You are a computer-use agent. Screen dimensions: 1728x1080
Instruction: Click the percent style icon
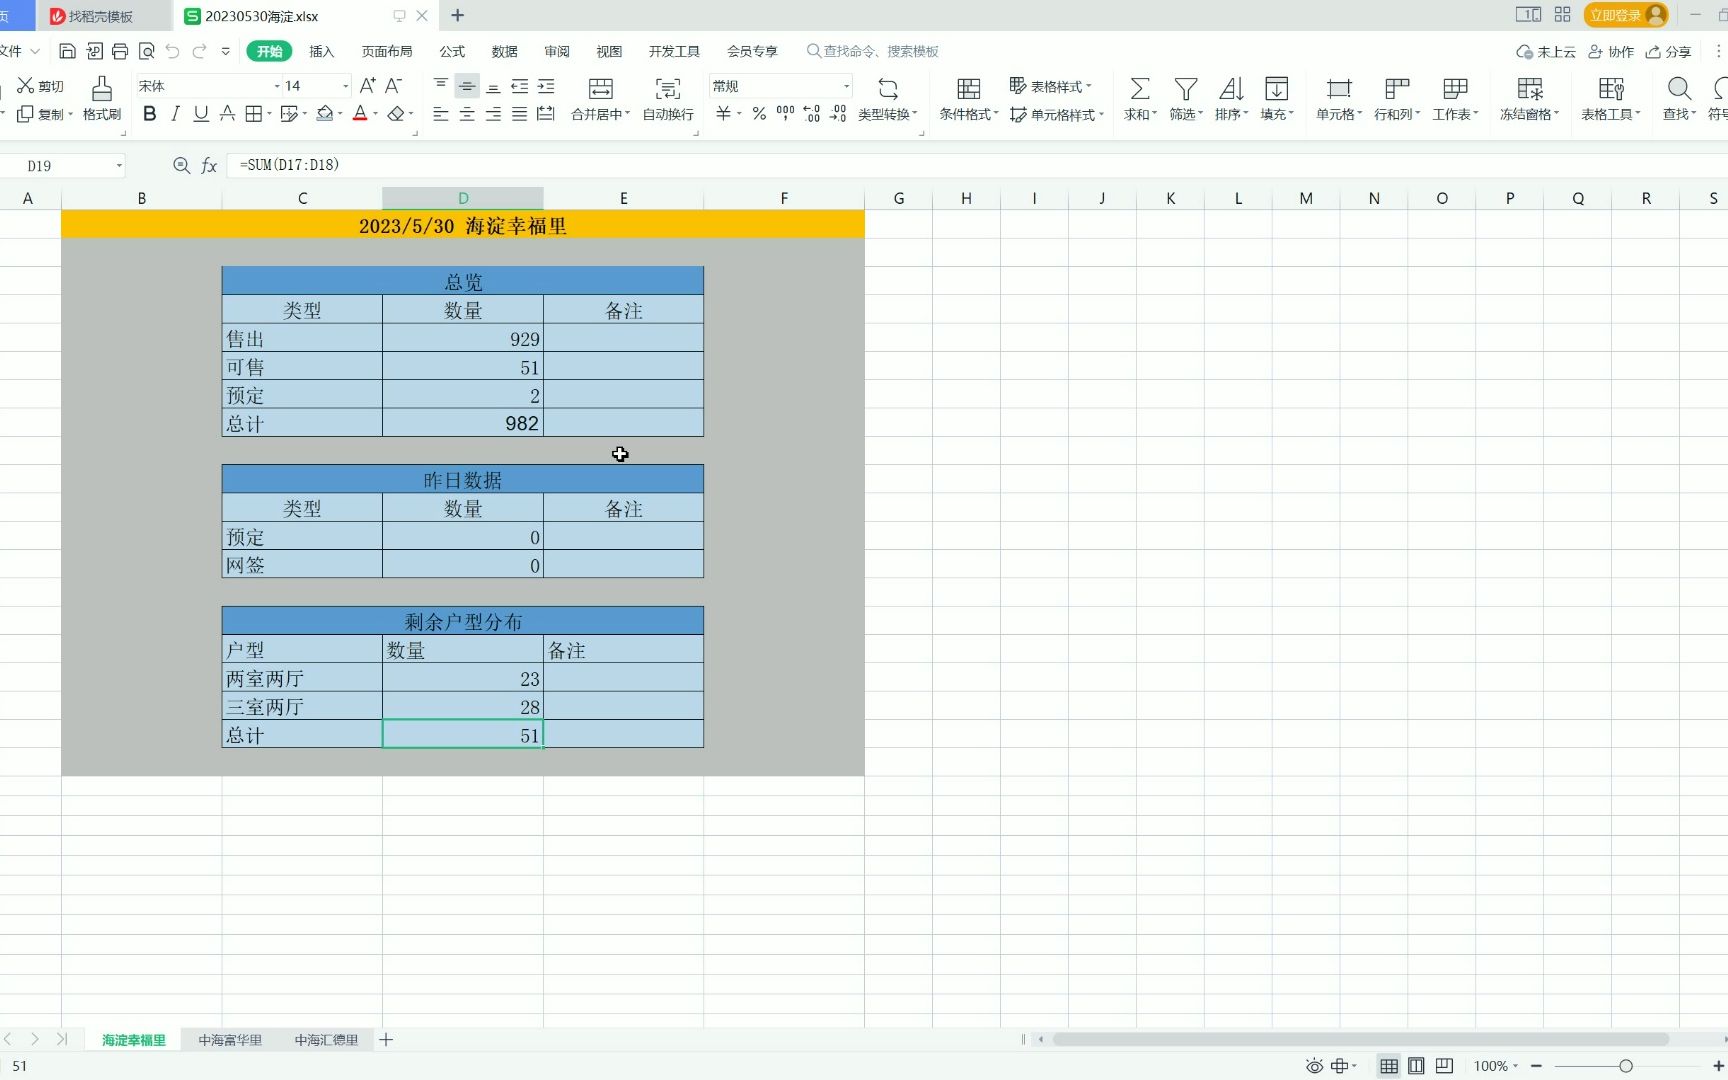759,114
